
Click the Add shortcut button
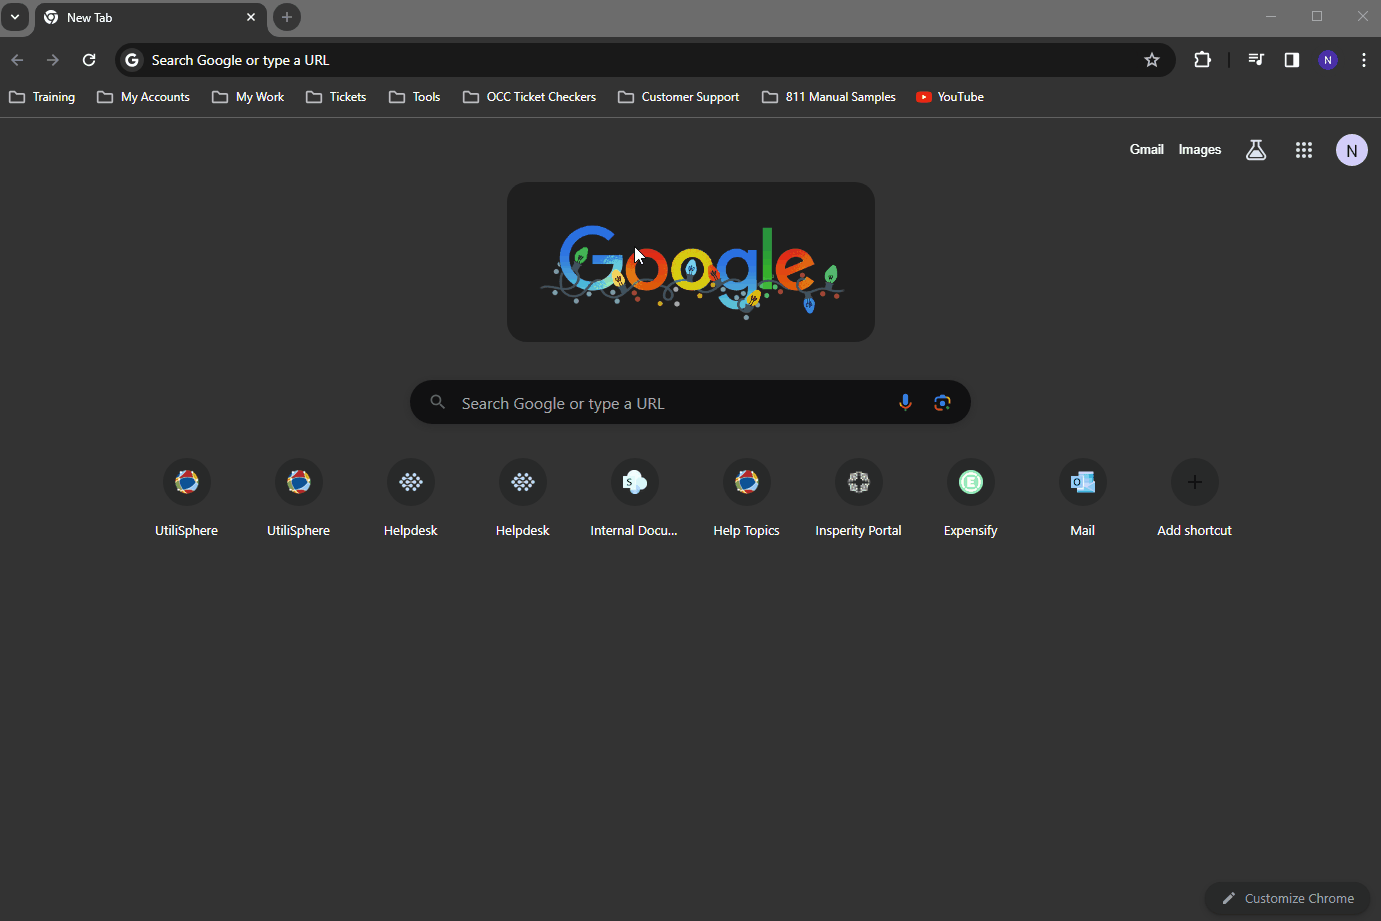(x=1194, y=499)
